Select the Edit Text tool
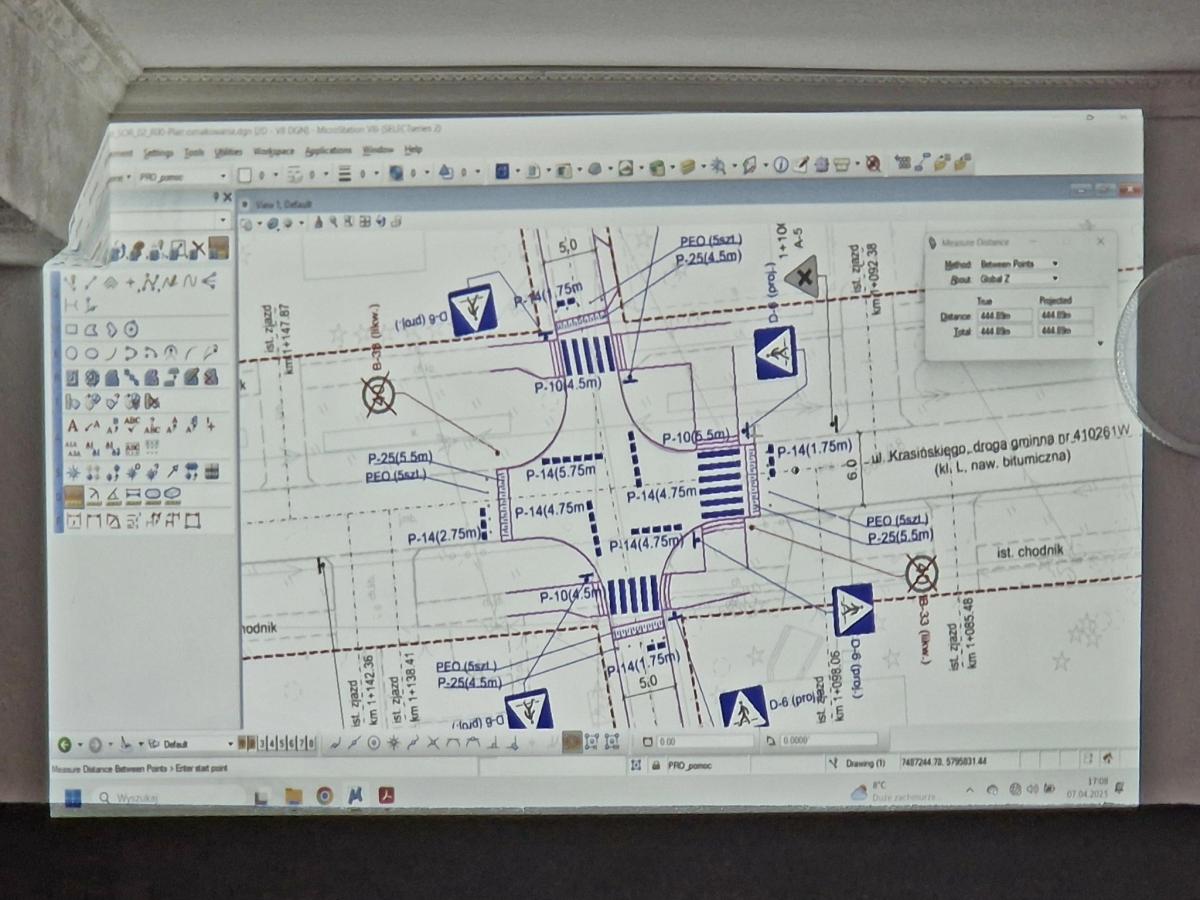Image resolution: width=1200 pixels, height=900 pixels. click(x=112, y=426)
